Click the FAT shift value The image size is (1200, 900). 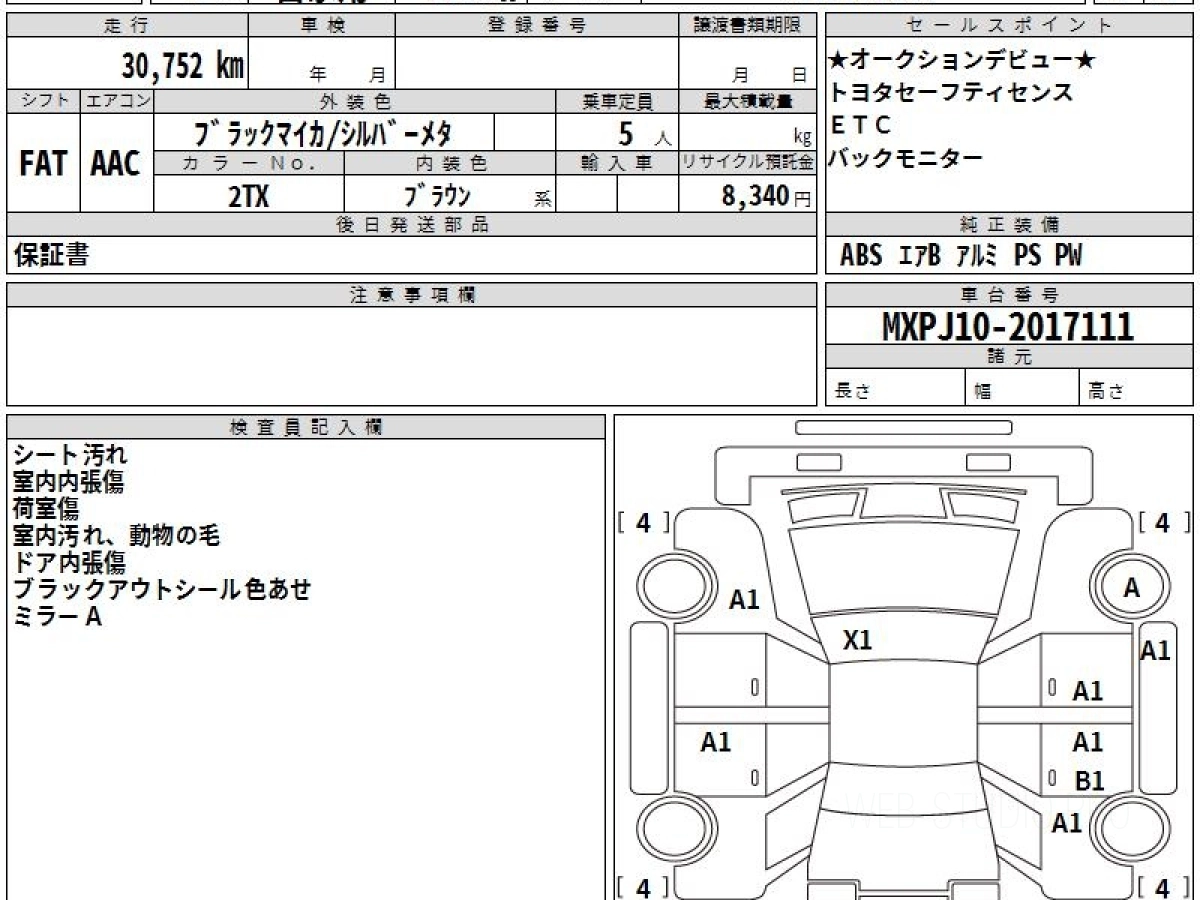click(x=43, y=163)
